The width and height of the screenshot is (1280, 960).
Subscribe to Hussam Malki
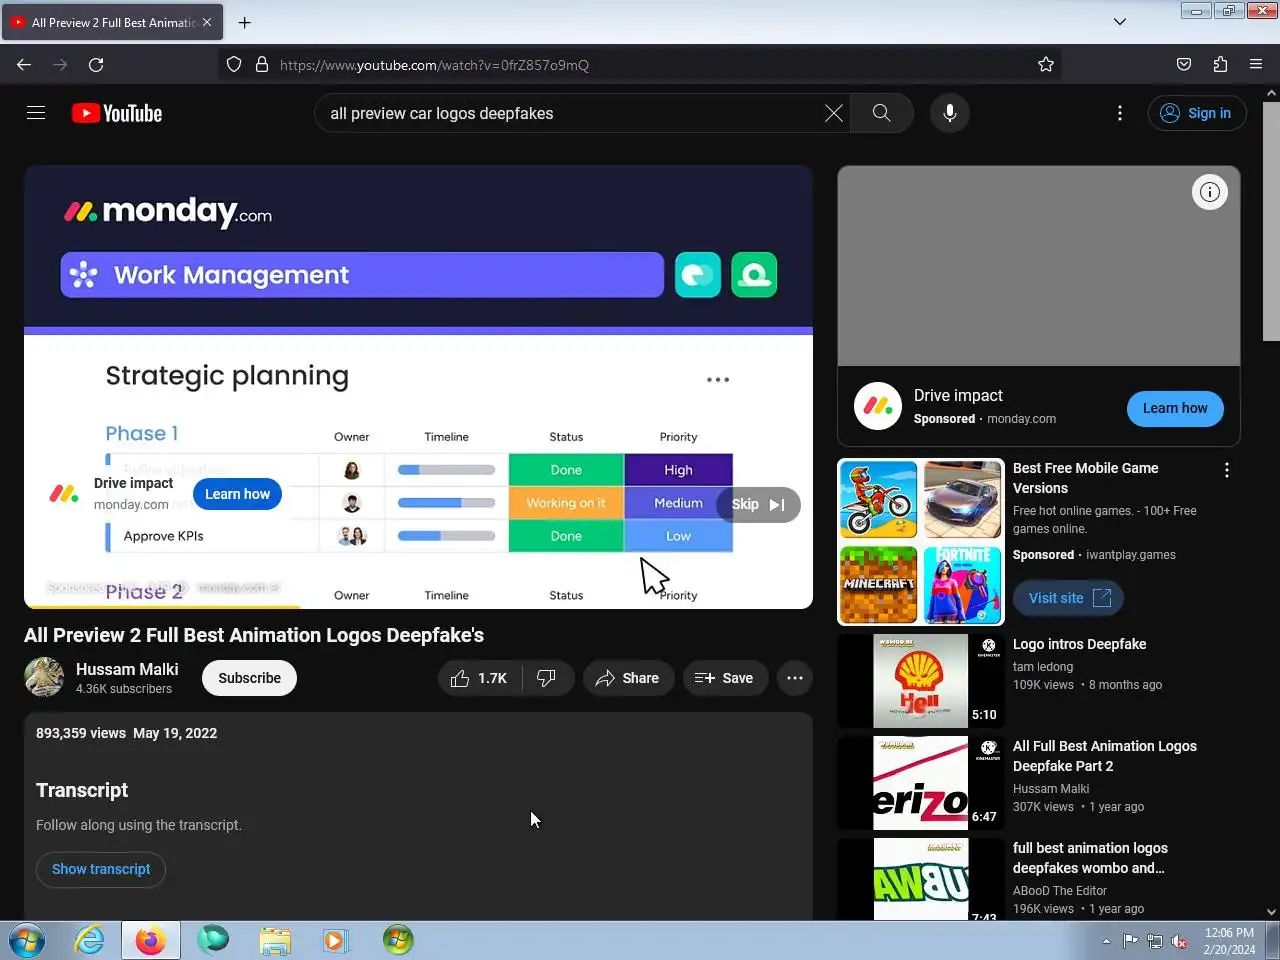pyautogui.click(x=250, y=678)
